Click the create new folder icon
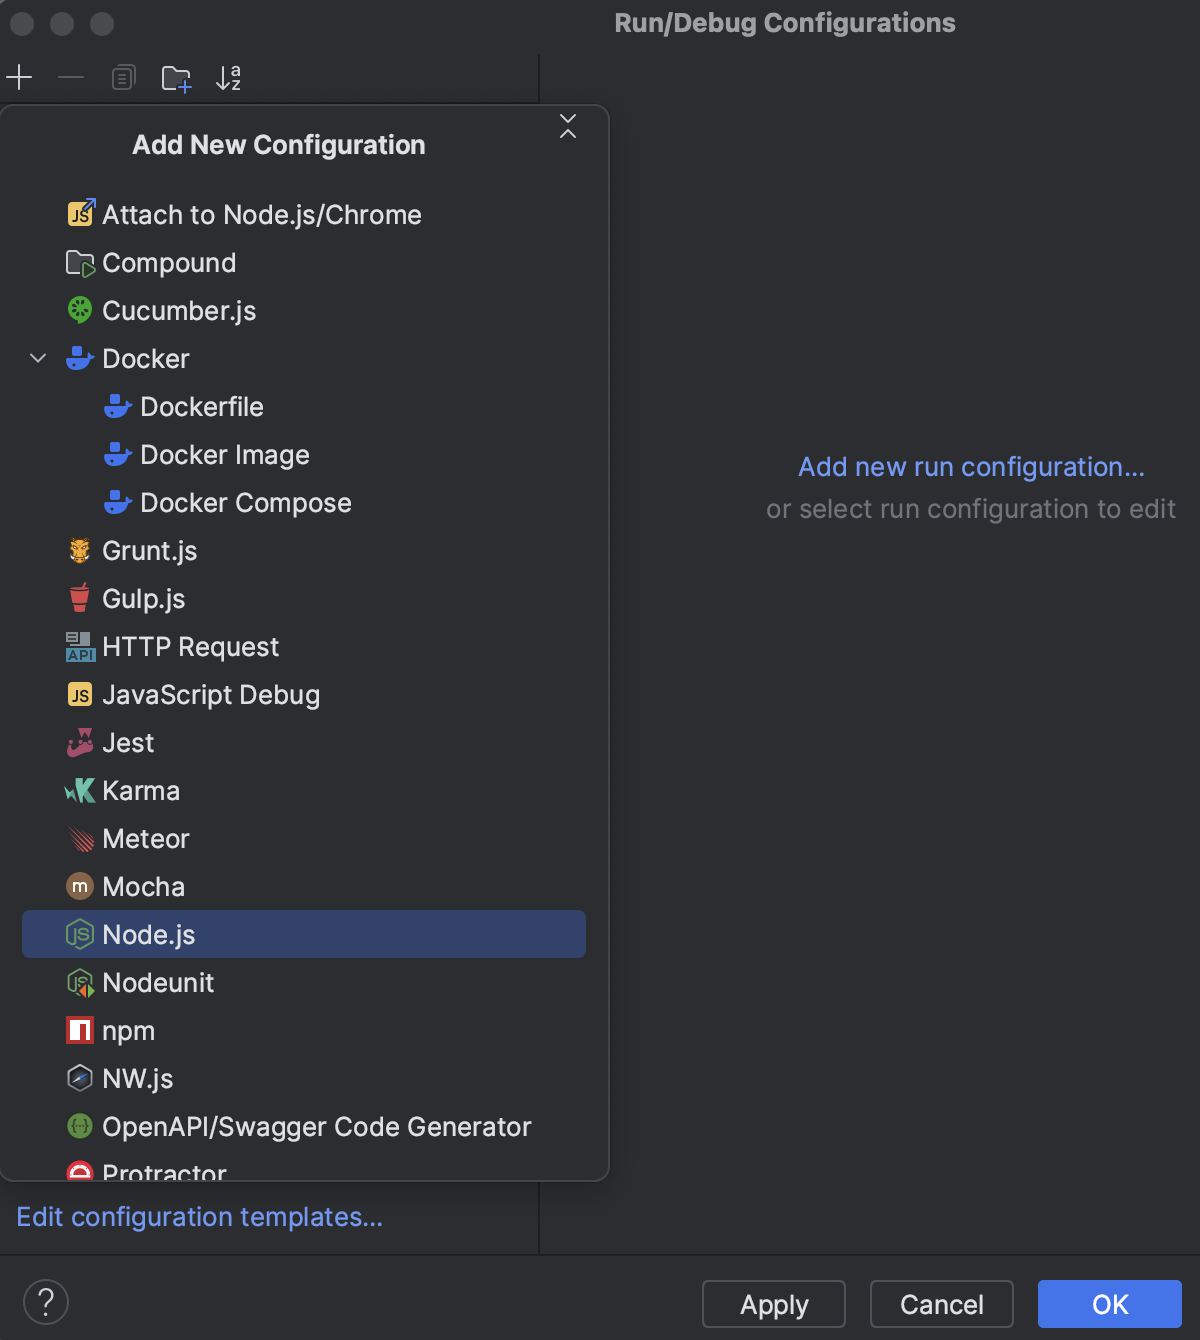 coord(176,77)
